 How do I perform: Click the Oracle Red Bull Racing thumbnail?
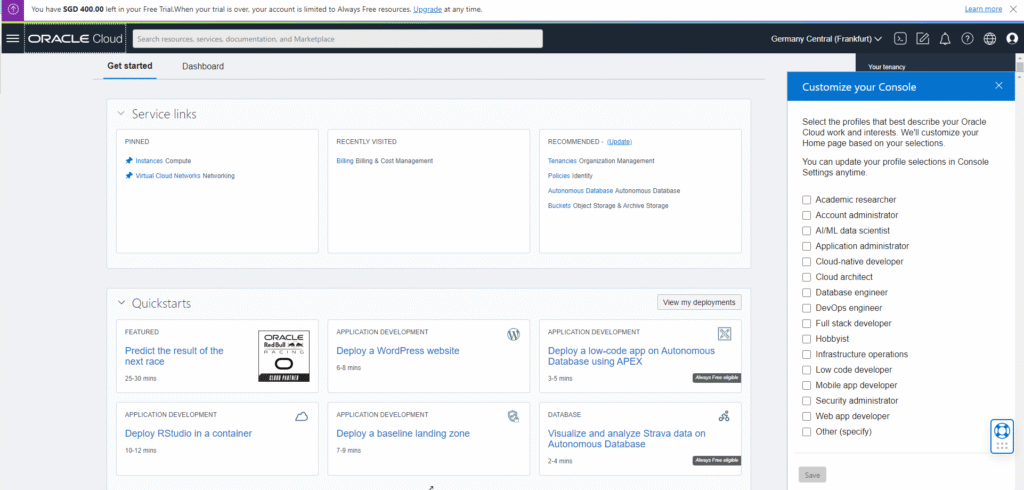tap(283, 356)
